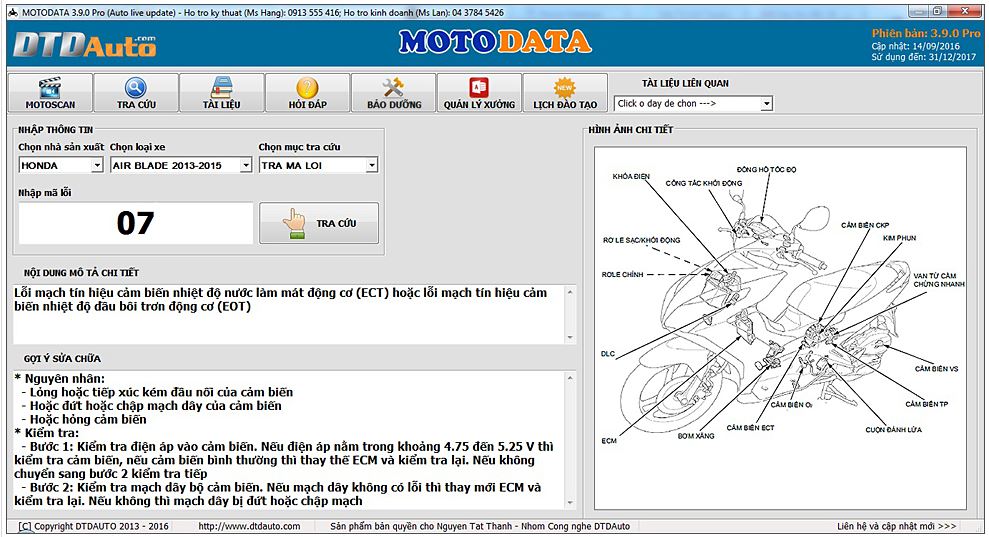Click the 'BƠM XĂNG' label in diagram
Viewport: 989px width, 537px height.
click(696, 435)
